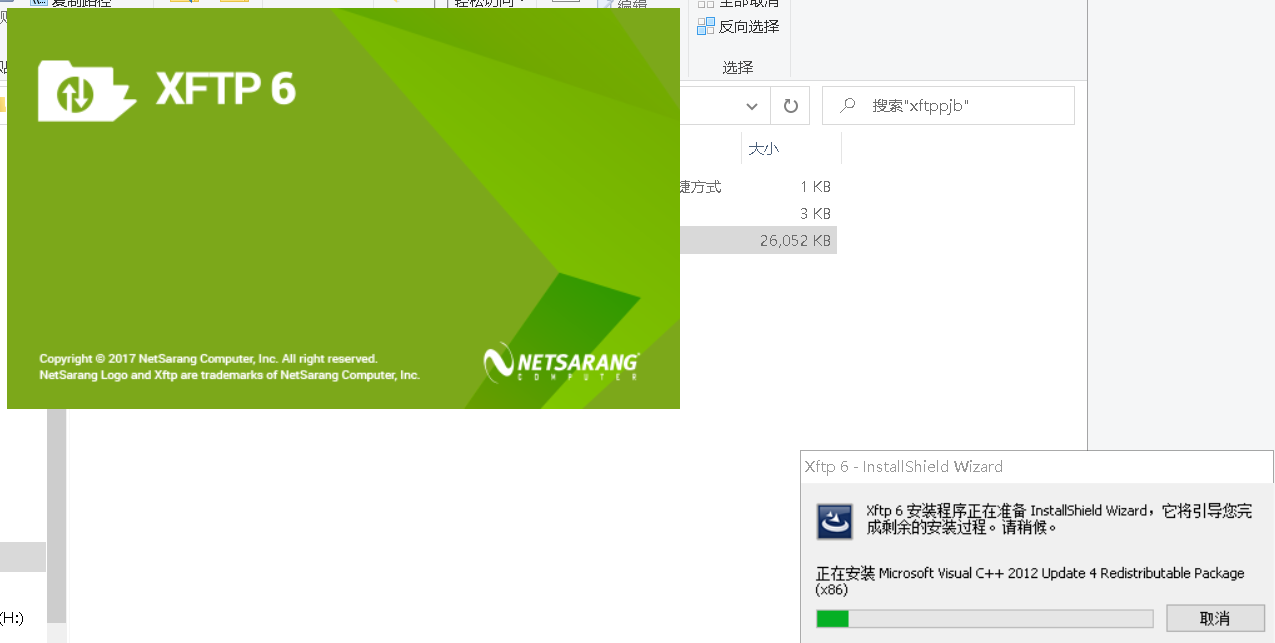This screenshot has height=643, width=1275.
Task: Open the Explorer address bar history dropdown
Action: coord(752,105)
